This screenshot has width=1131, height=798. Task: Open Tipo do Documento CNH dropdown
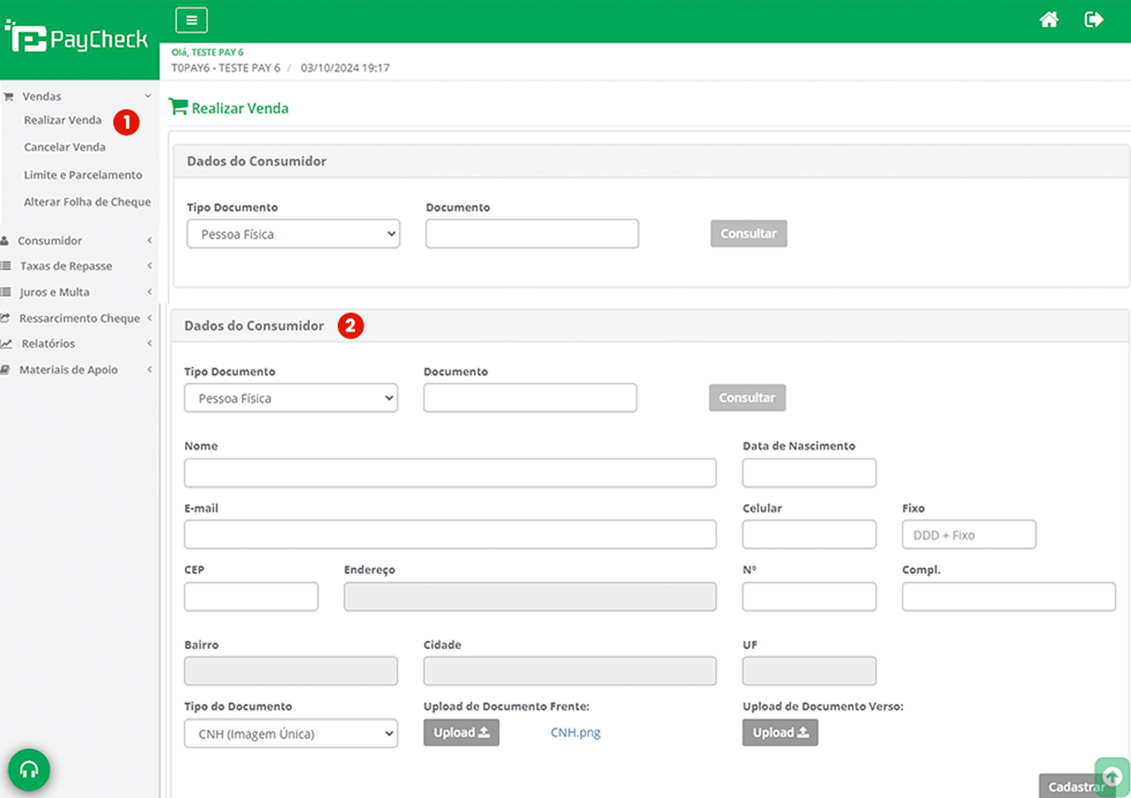pos(291,733)
